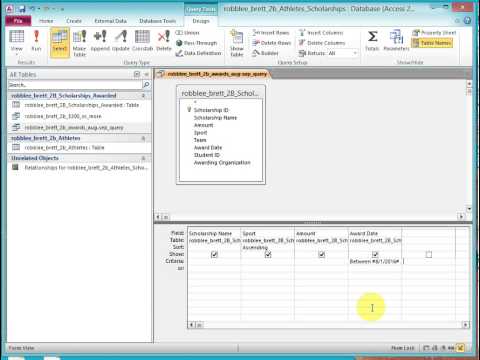Open the File tab
The image size is (480, 360).
coord(18,21)
